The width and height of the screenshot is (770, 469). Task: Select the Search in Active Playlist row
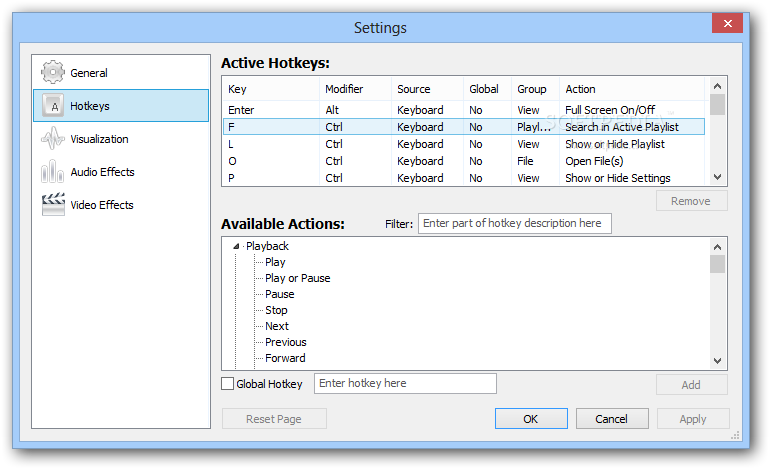coord(464,127)
